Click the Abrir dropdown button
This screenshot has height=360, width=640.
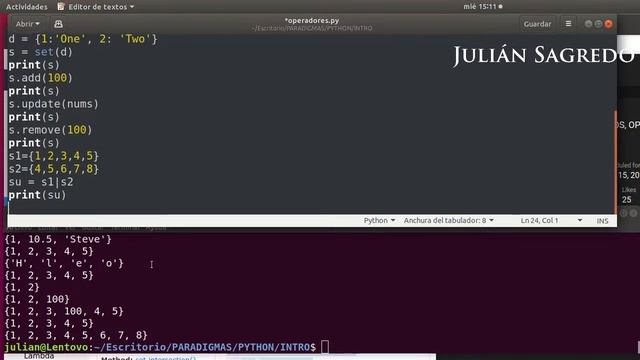[27, 24]
